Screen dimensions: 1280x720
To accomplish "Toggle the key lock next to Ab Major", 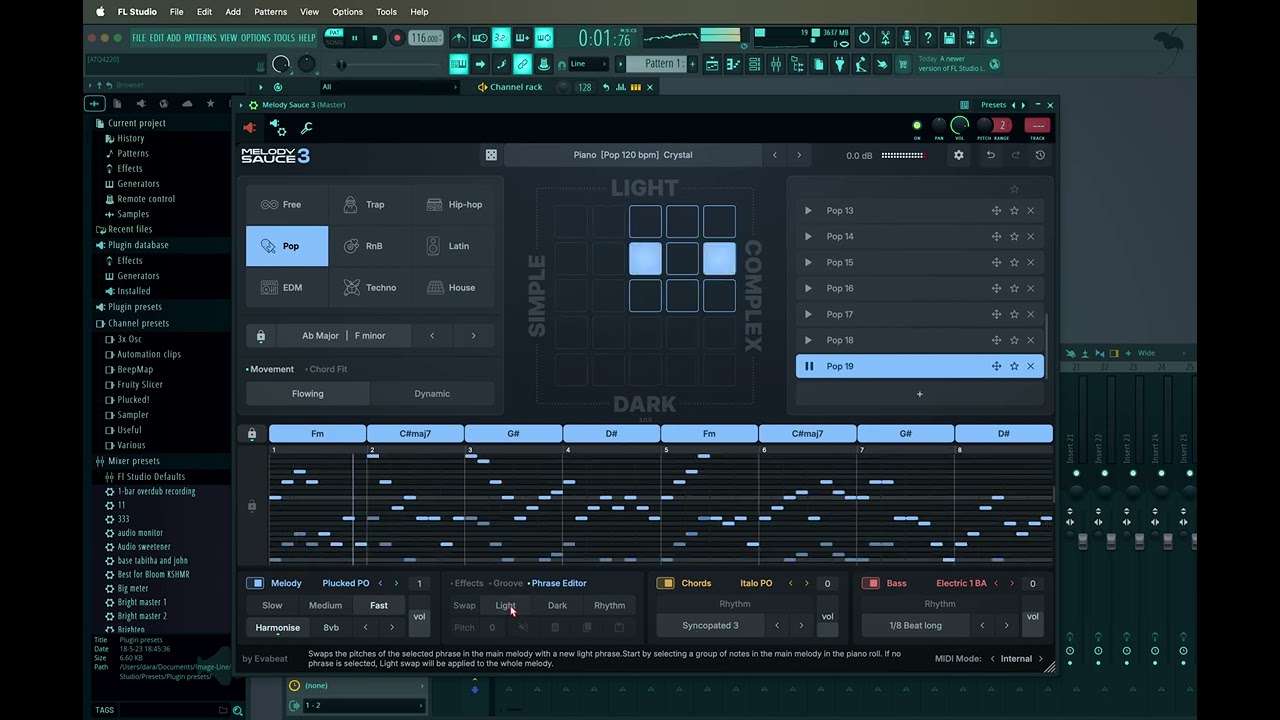I will (261, 336).
